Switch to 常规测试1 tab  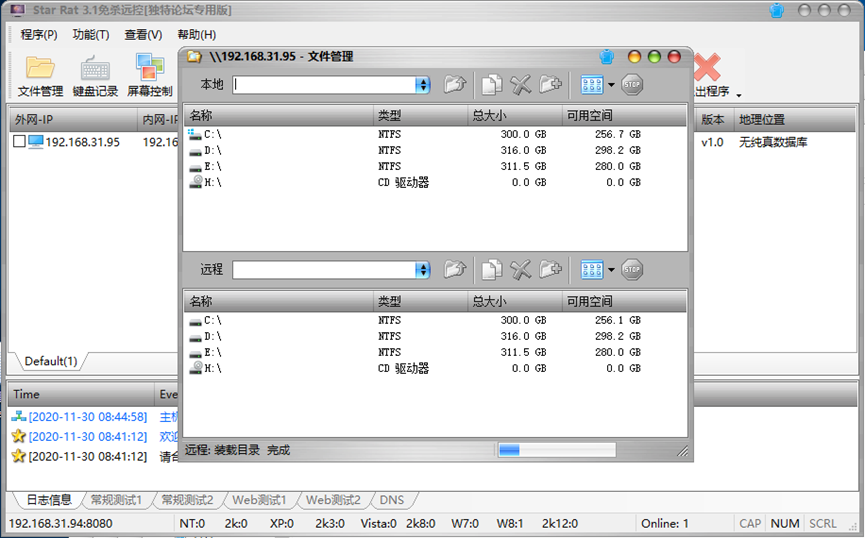coord(116,500)
